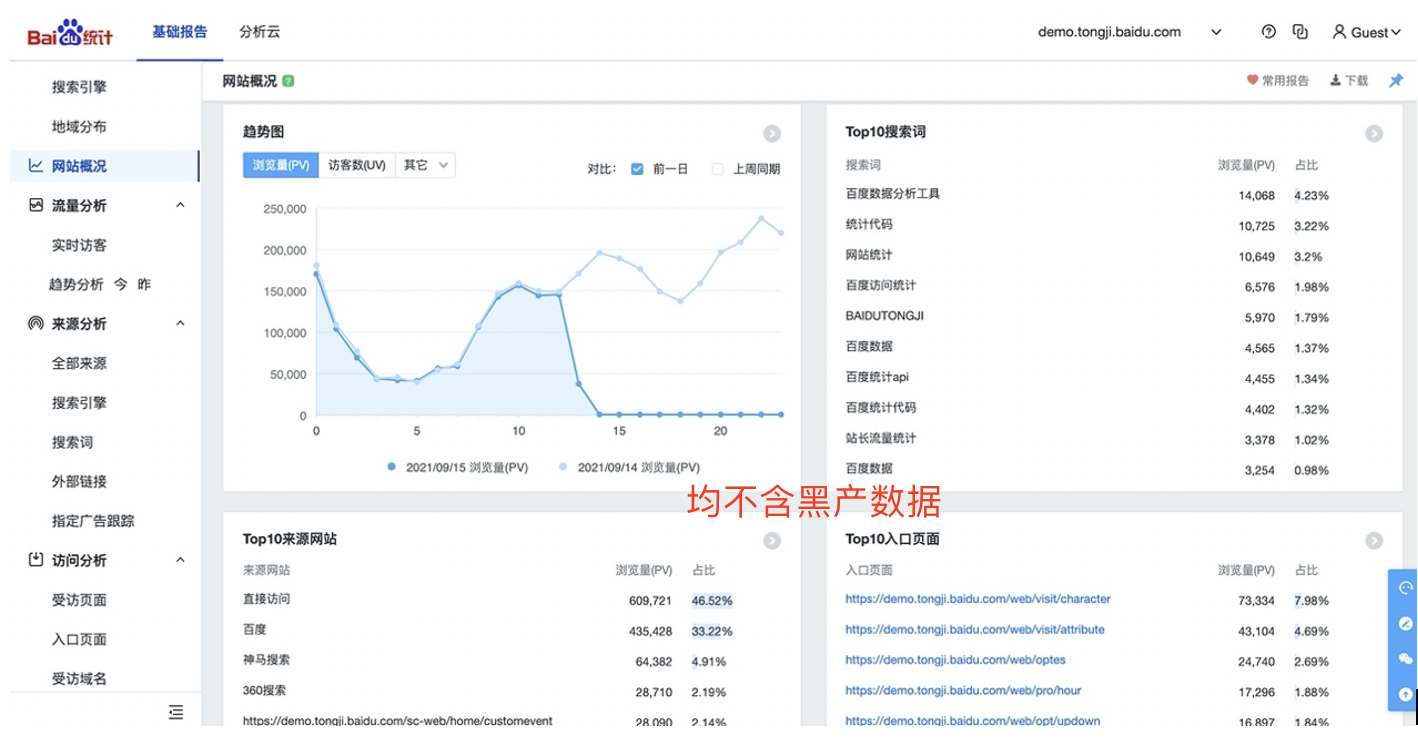
Task: Toggle the 前一日 comparison checkbox
Action: coord(637,169)
